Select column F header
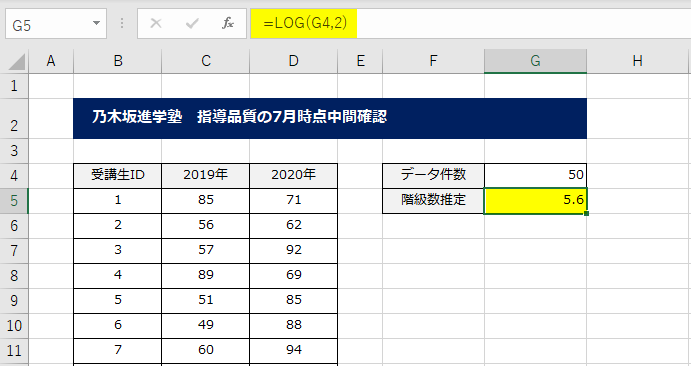This screenshot has height=366, width=691. tap(434, 61)
